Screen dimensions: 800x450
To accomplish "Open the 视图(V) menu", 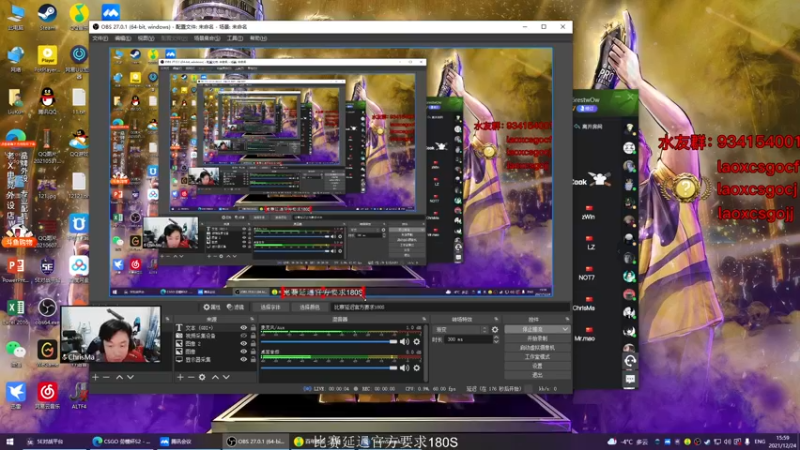I will [145, 38].
